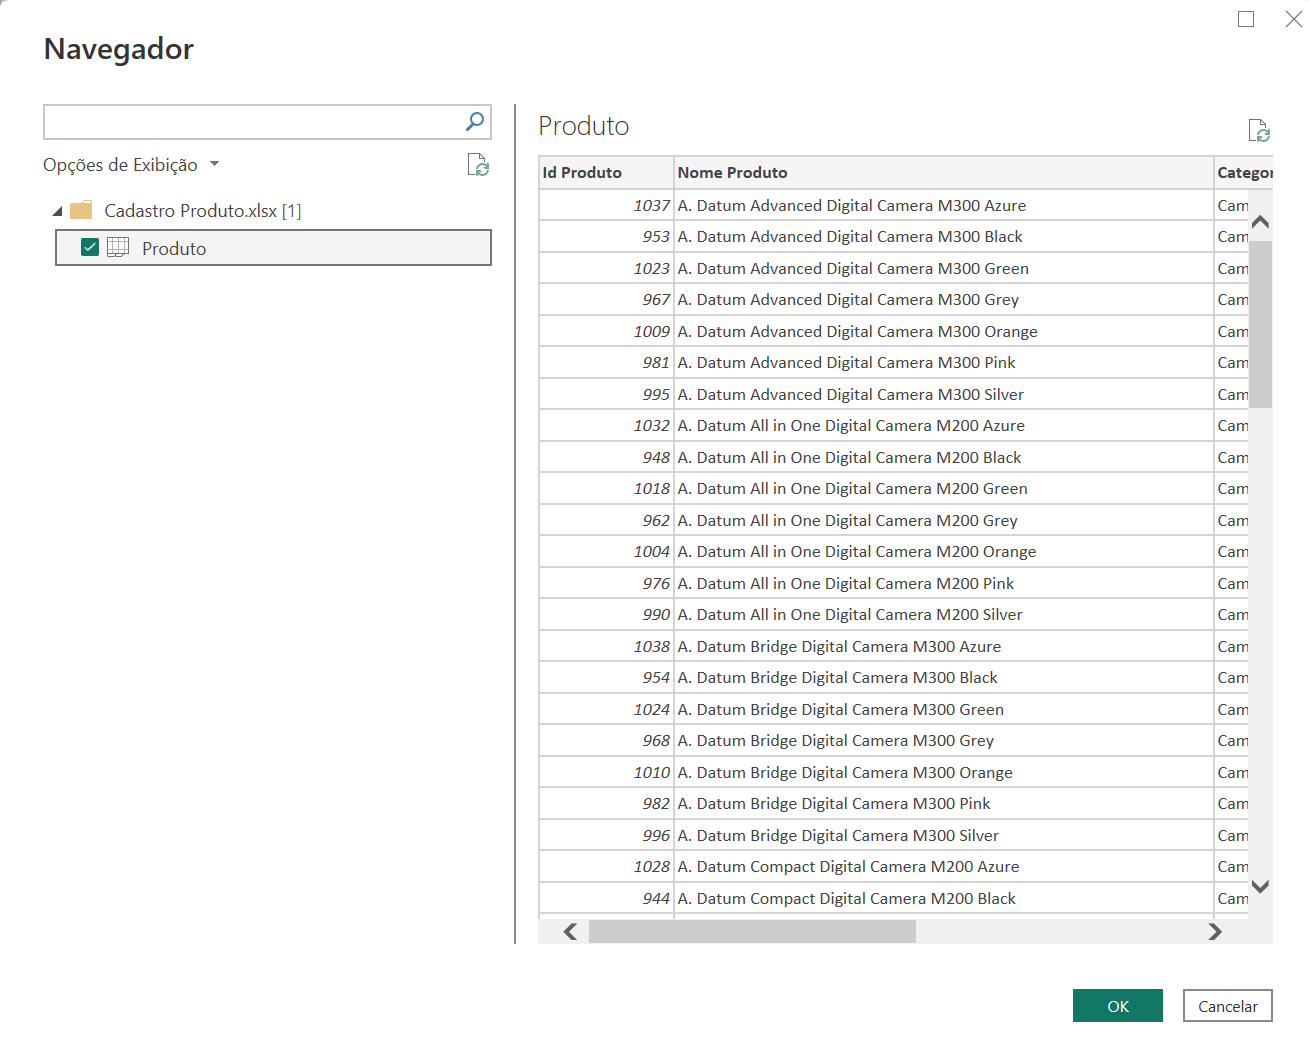This screenshot has width=1309, height=1041.
Task: Select All in One Camera M200 Grey row
Action: pyautogui.click(x=893, y=520)
